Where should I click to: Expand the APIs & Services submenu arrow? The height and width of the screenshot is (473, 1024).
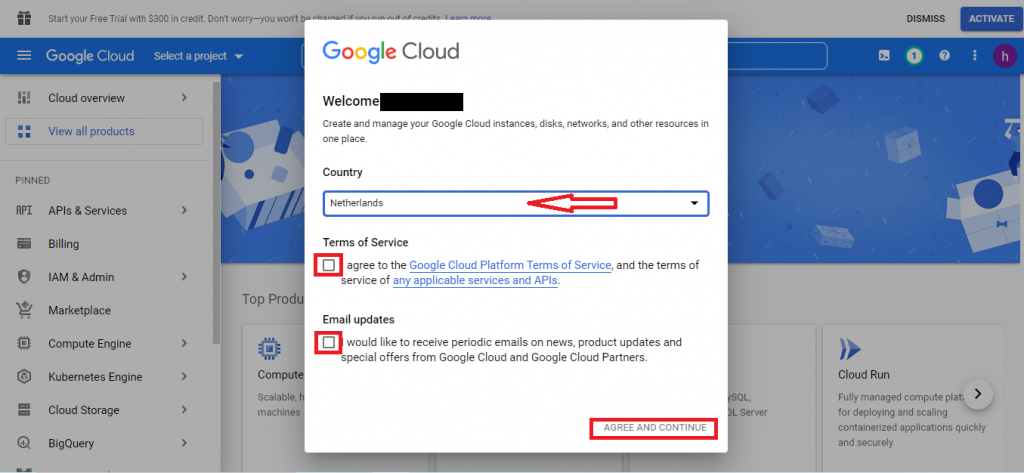[184, 210]
